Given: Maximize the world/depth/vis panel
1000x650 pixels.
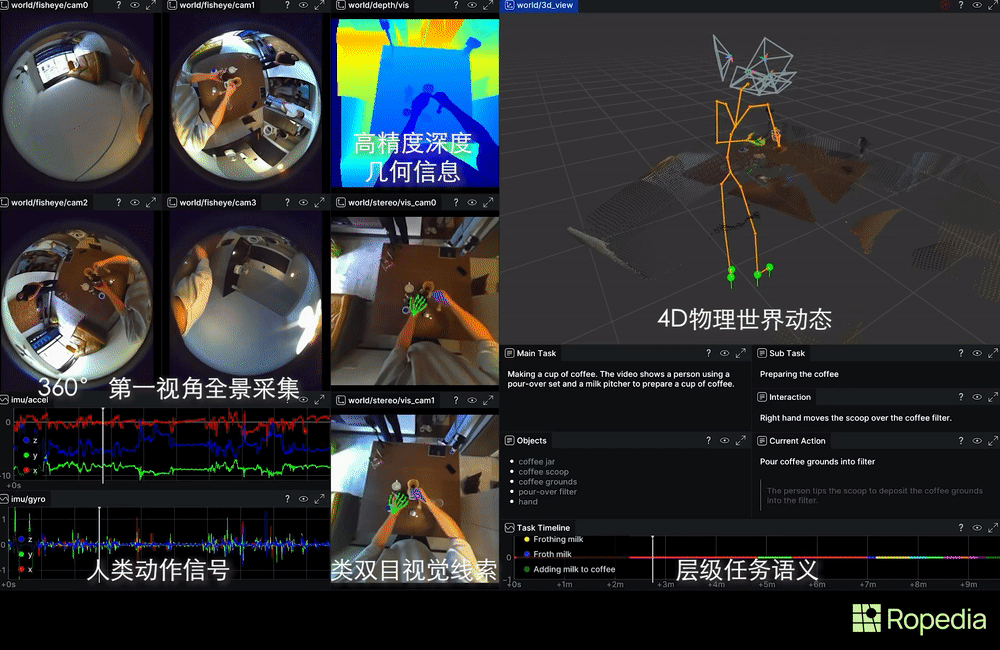Looking at the screenshot, I should click(487, 6).
